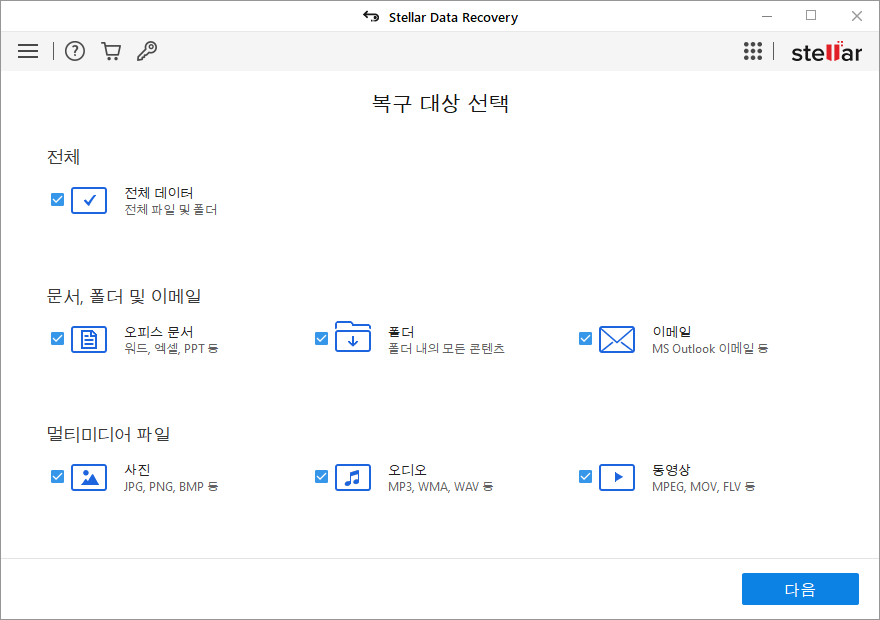Click the 사진 picture icon
This screenshot has height=620, width=880.
[89, 477]
